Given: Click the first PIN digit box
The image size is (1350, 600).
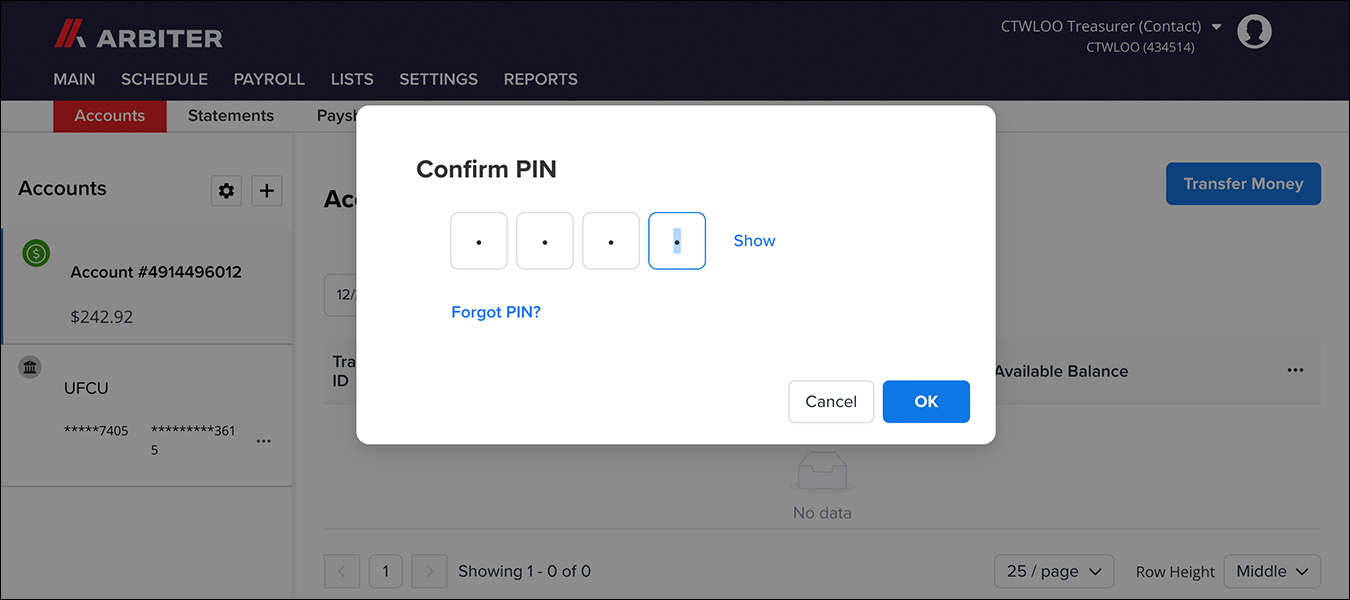Looking at the screenshot, I should coord(479,241).
